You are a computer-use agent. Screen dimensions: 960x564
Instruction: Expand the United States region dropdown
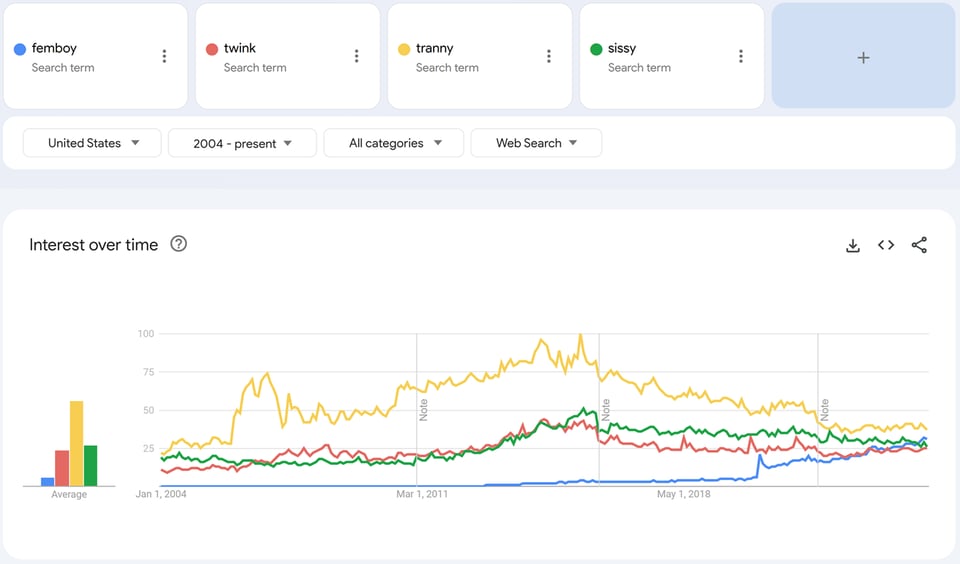pyautogui.click(x=93, y=143)
